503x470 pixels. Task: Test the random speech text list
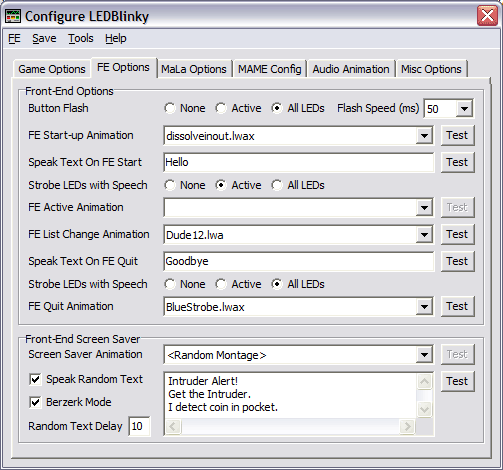tap(457, 381)
